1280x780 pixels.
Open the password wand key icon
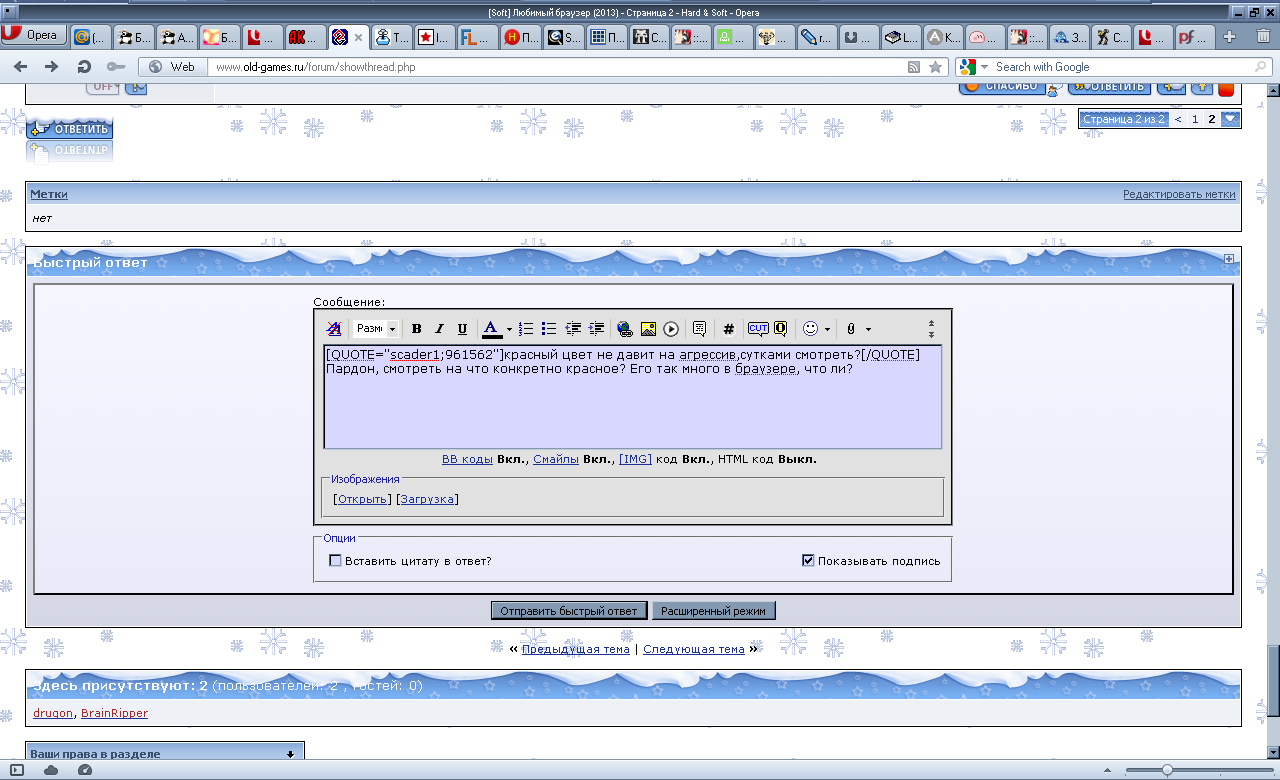115,67
